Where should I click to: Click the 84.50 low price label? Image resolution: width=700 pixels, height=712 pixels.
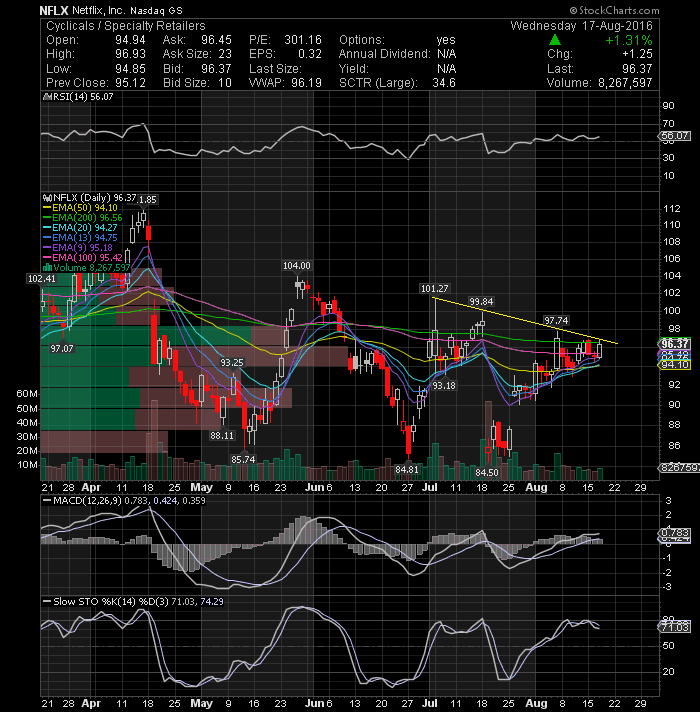coord(487,473)
